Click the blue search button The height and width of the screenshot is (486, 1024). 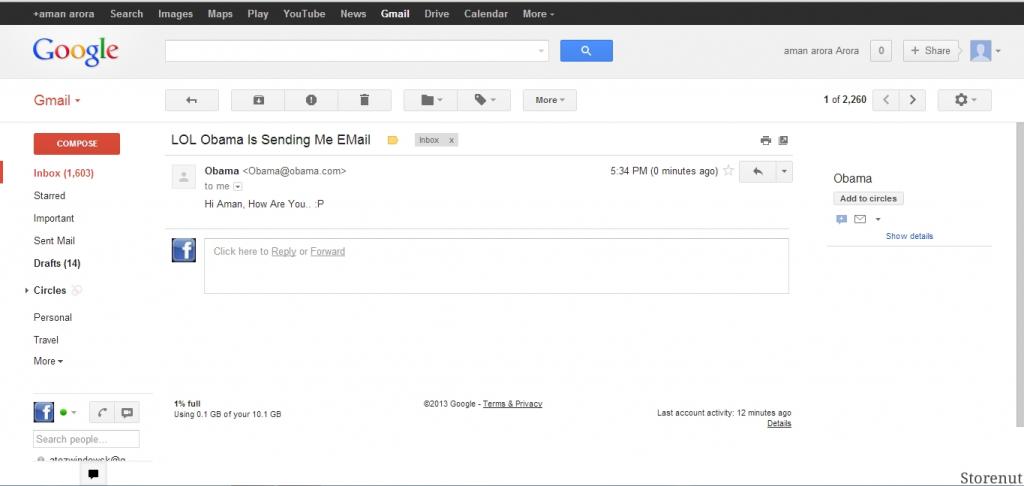click(x=586, y=51)
